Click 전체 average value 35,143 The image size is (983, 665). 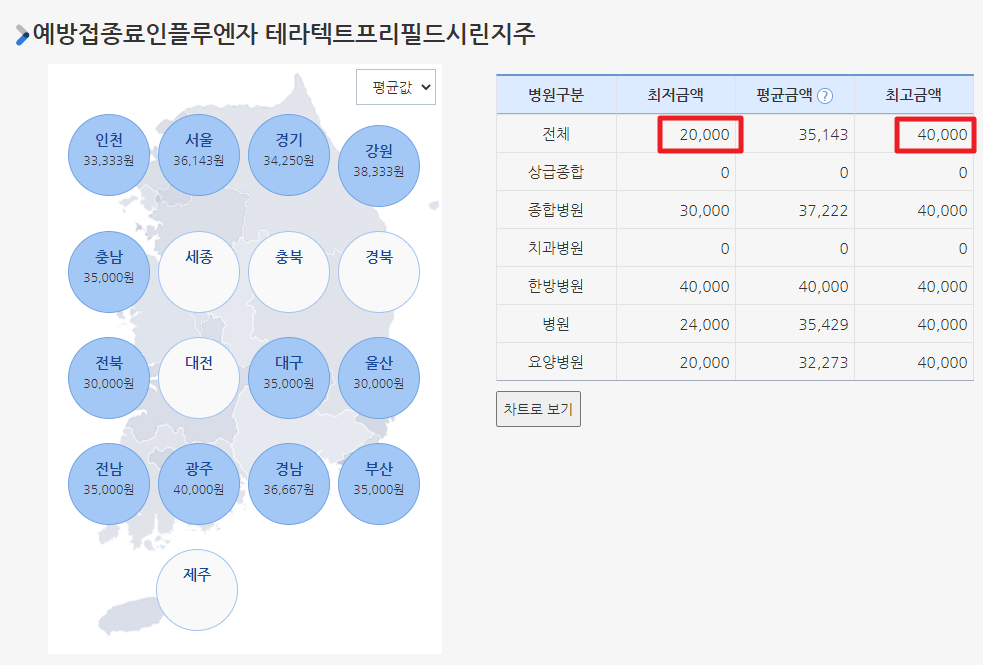point(823,135)
